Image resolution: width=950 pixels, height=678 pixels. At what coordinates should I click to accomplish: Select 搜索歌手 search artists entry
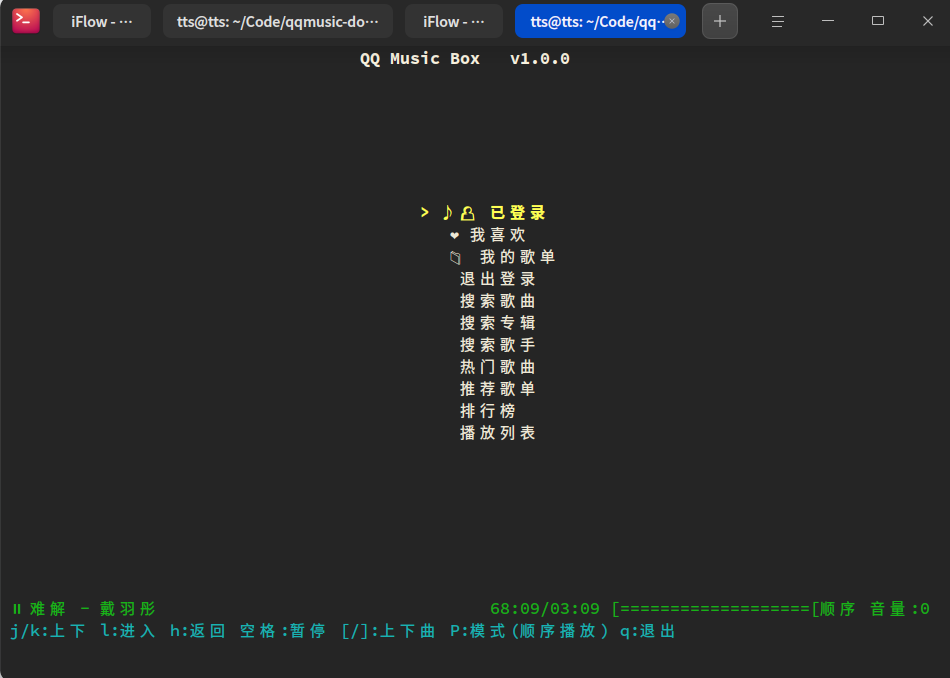[x=497, y=345]
